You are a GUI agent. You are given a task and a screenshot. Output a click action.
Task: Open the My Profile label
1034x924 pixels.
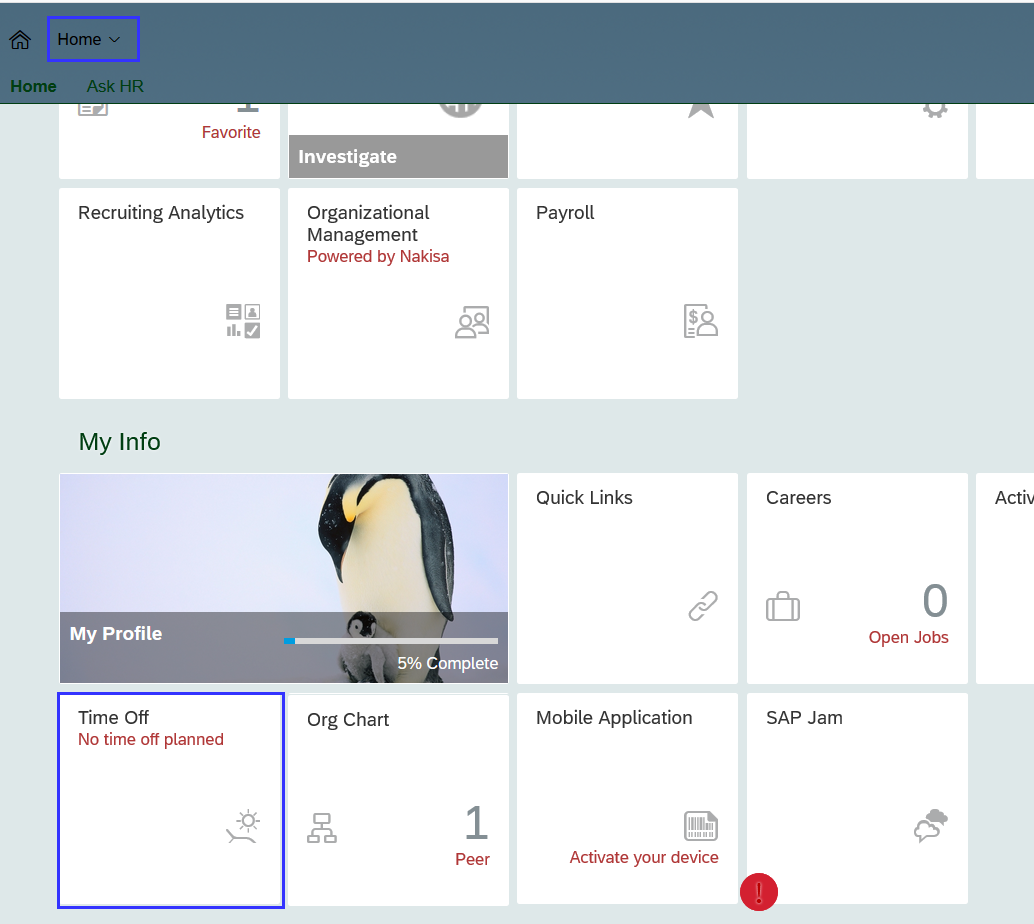tap(116, 633)
